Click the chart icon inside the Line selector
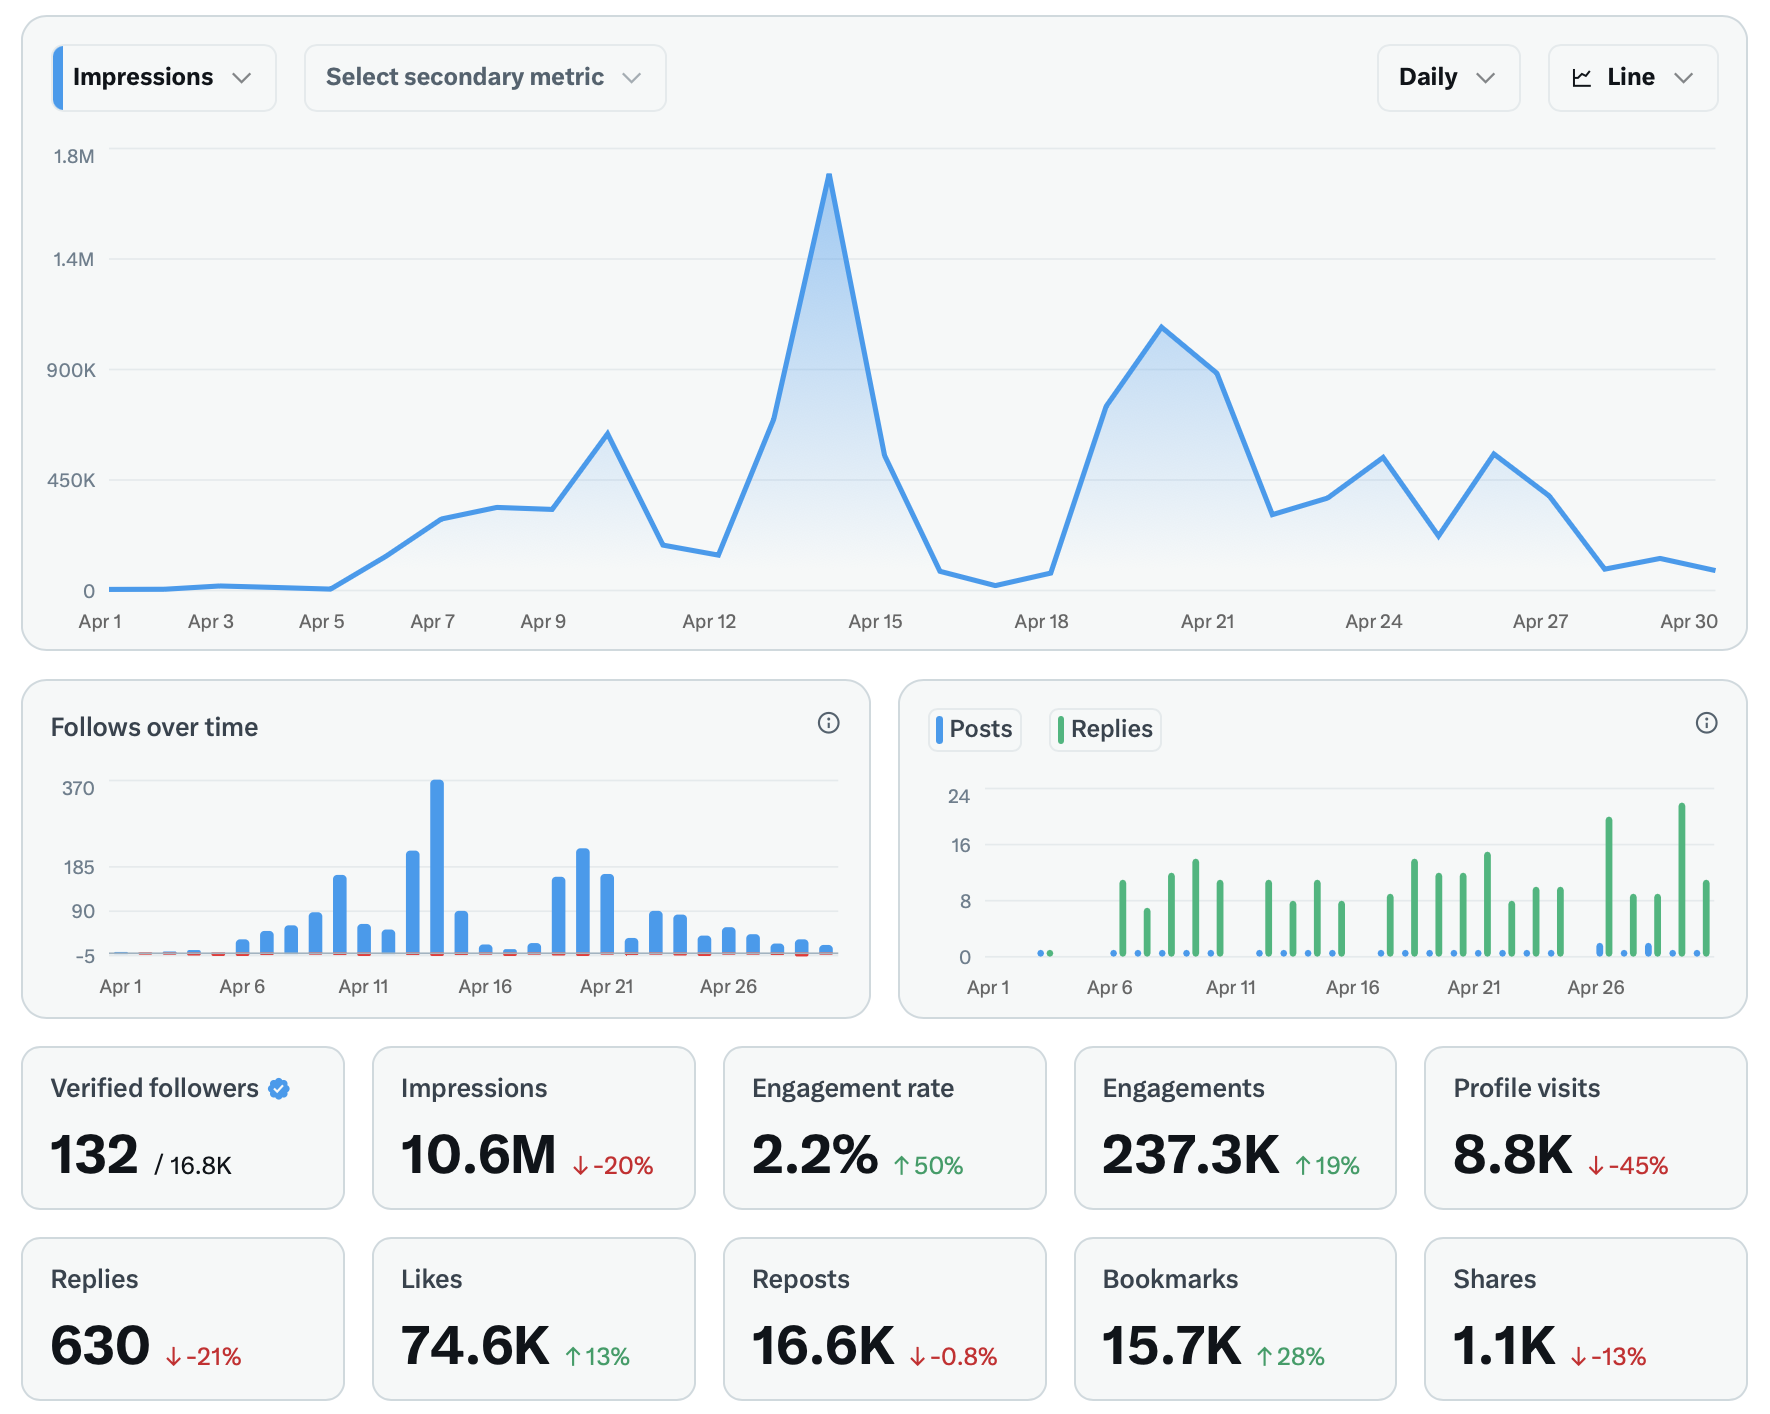 point(1582,77)
